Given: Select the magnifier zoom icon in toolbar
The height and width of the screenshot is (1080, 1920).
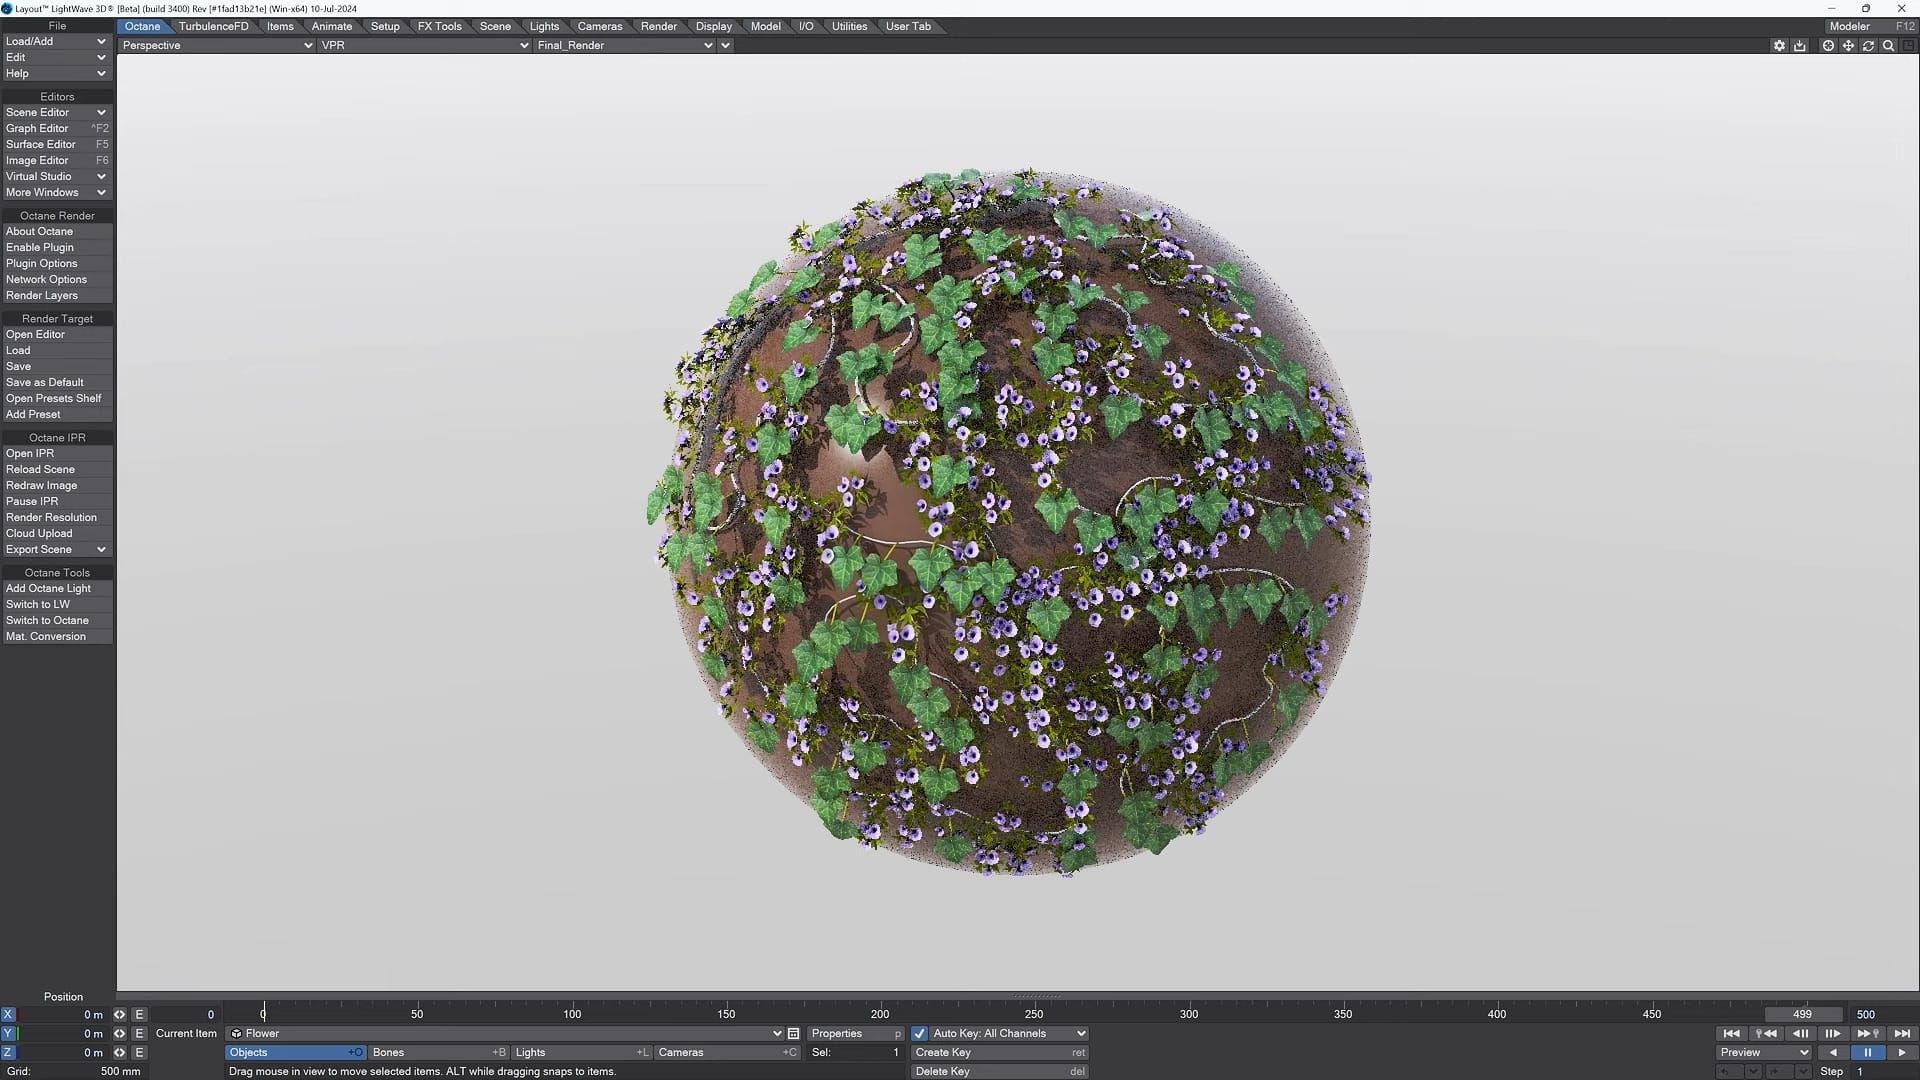Looking at the screenshot, I should (x=1889, y=45).
